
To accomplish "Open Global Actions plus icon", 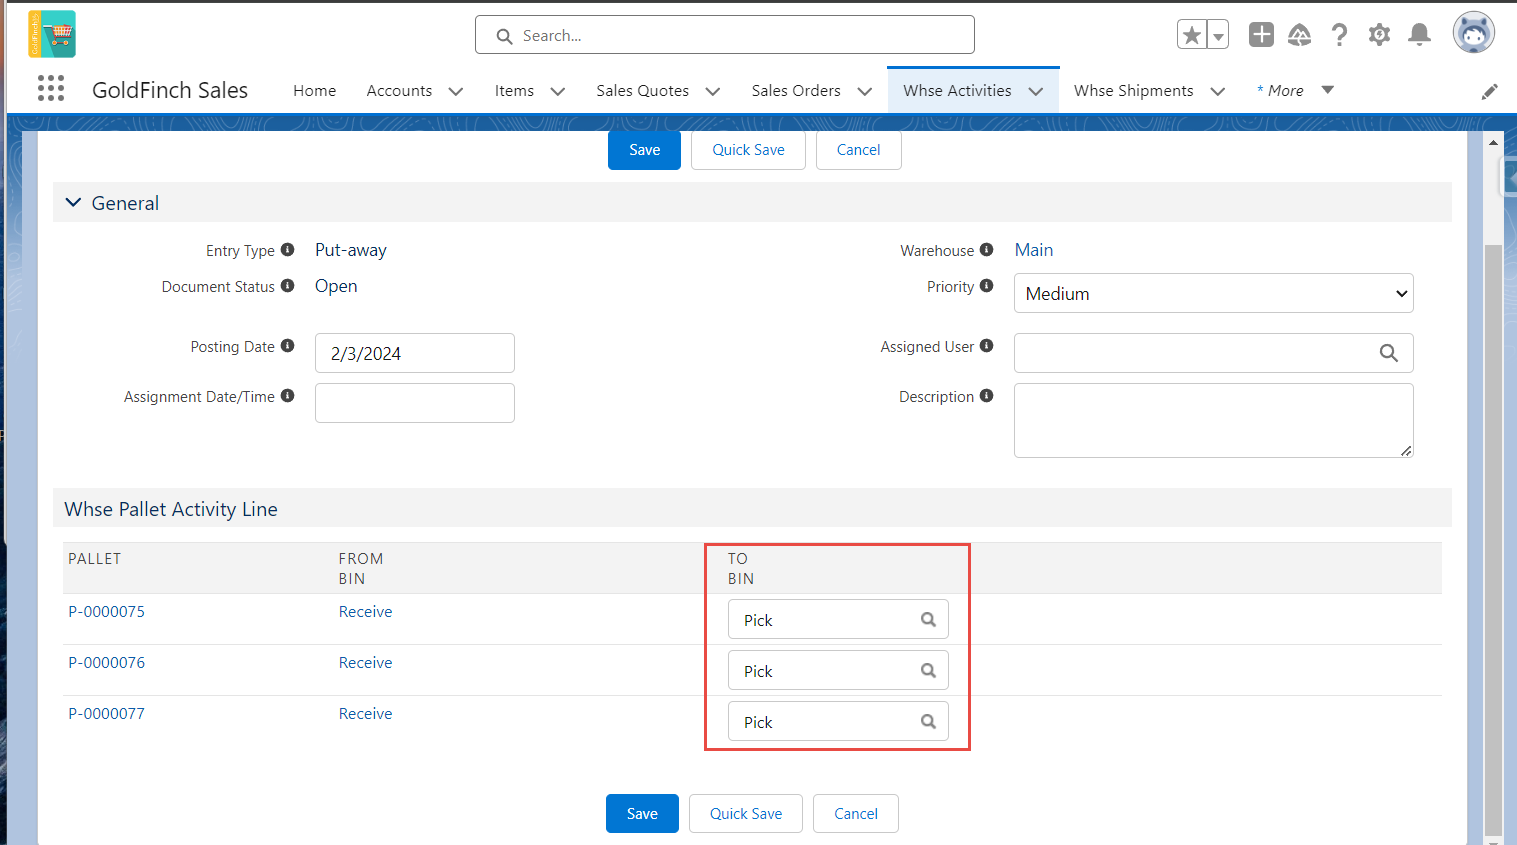I will coord(1261,35).
